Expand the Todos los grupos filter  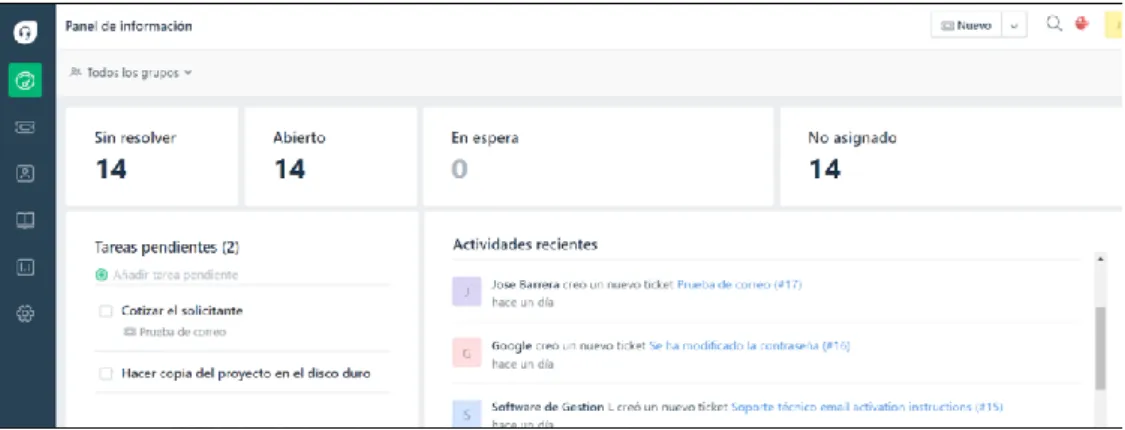click(131, 73)
